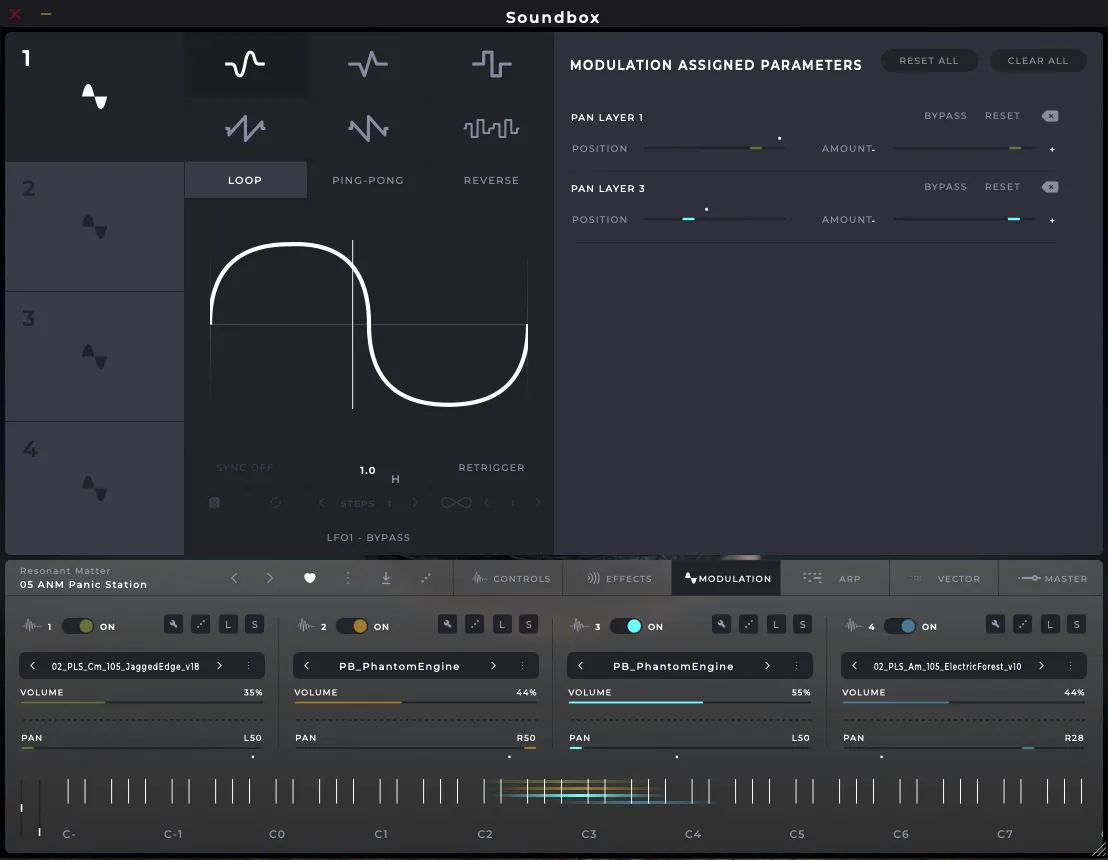This screenshot has width=1108, height=860.
Task: Select the sine wave LFO shape
Action: click(245, 65)
